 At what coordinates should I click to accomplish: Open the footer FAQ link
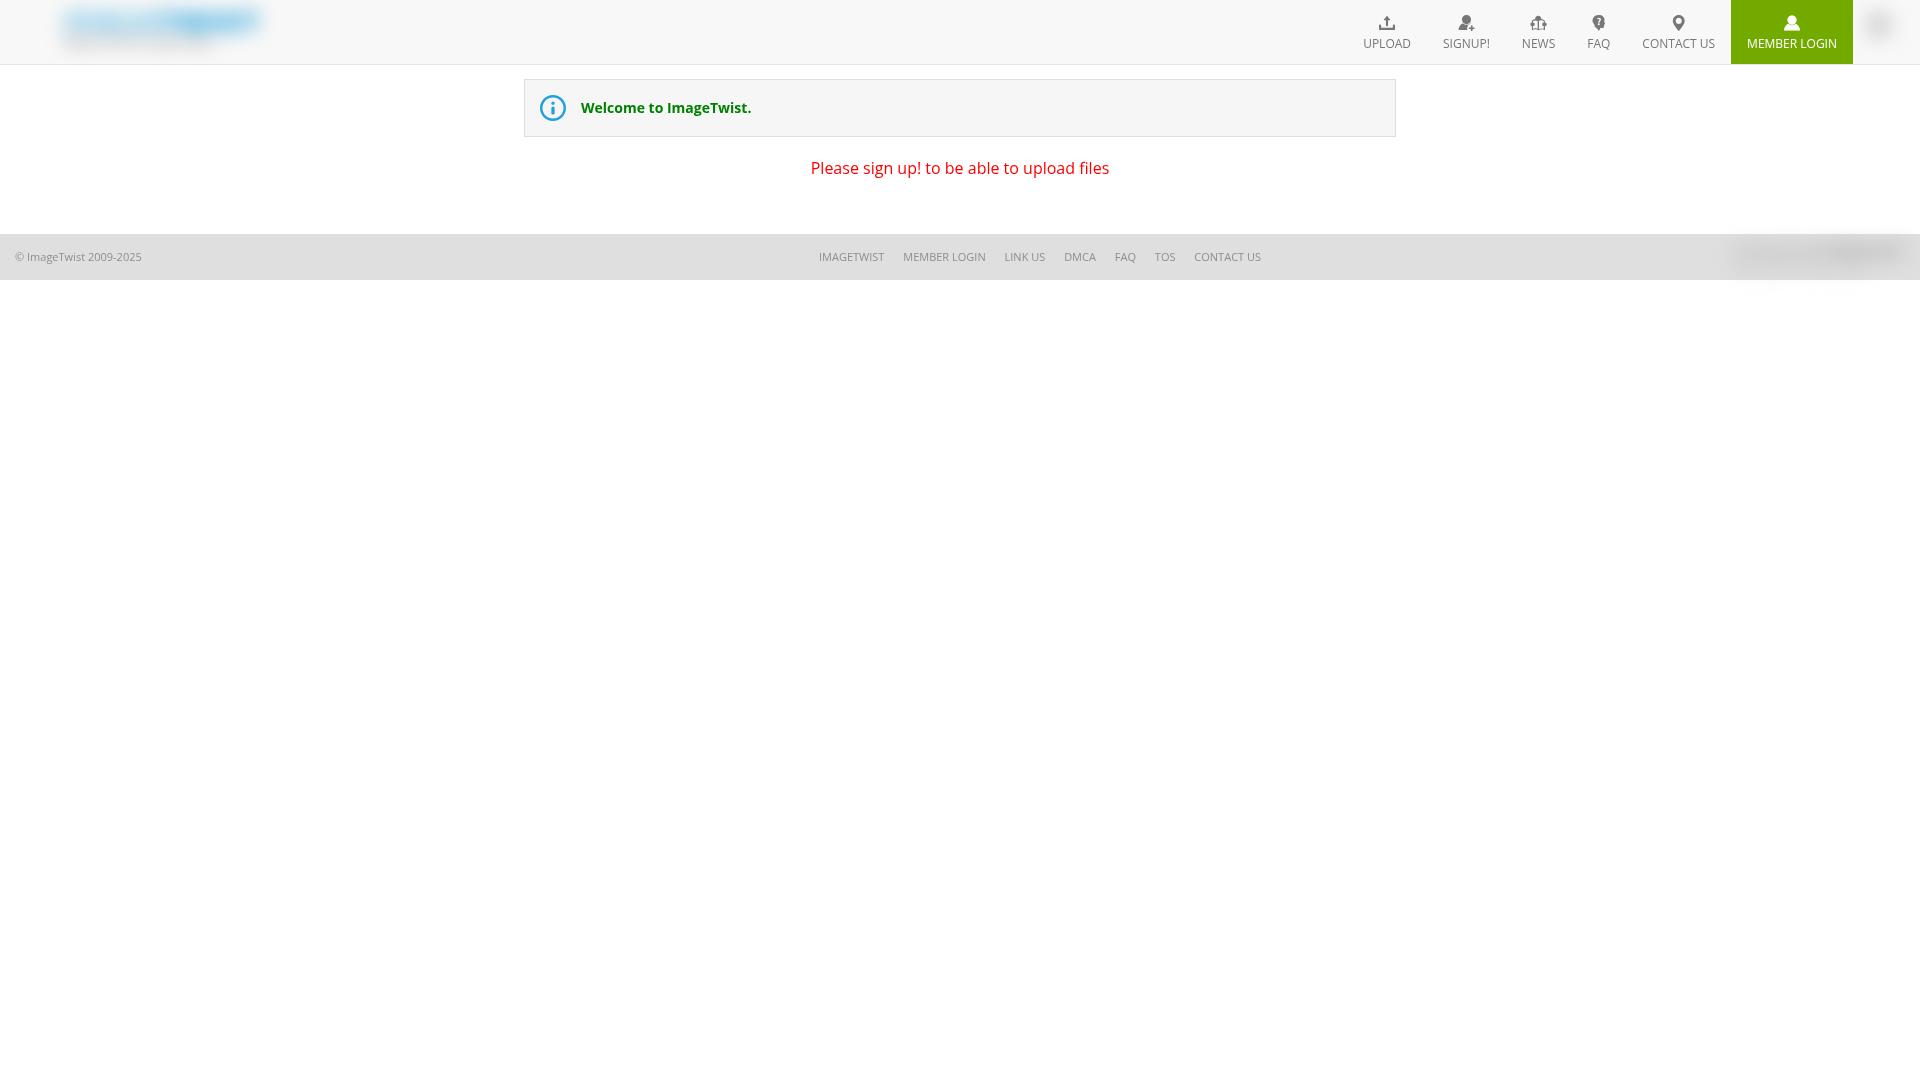1125,257
